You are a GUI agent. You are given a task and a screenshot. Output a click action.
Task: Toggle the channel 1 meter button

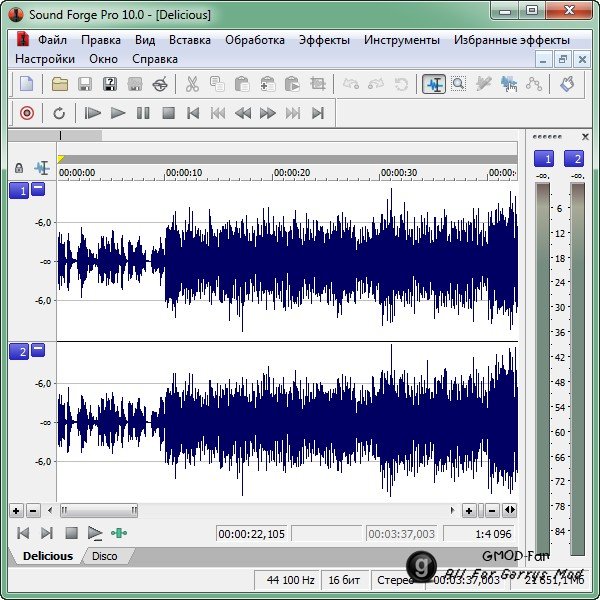pyautogui.click(x=544, y=158)
